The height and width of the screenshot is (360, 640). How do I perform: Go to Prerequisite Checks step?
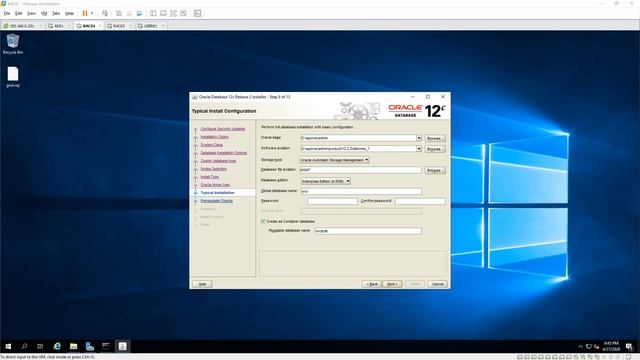(x=217, y=201)
